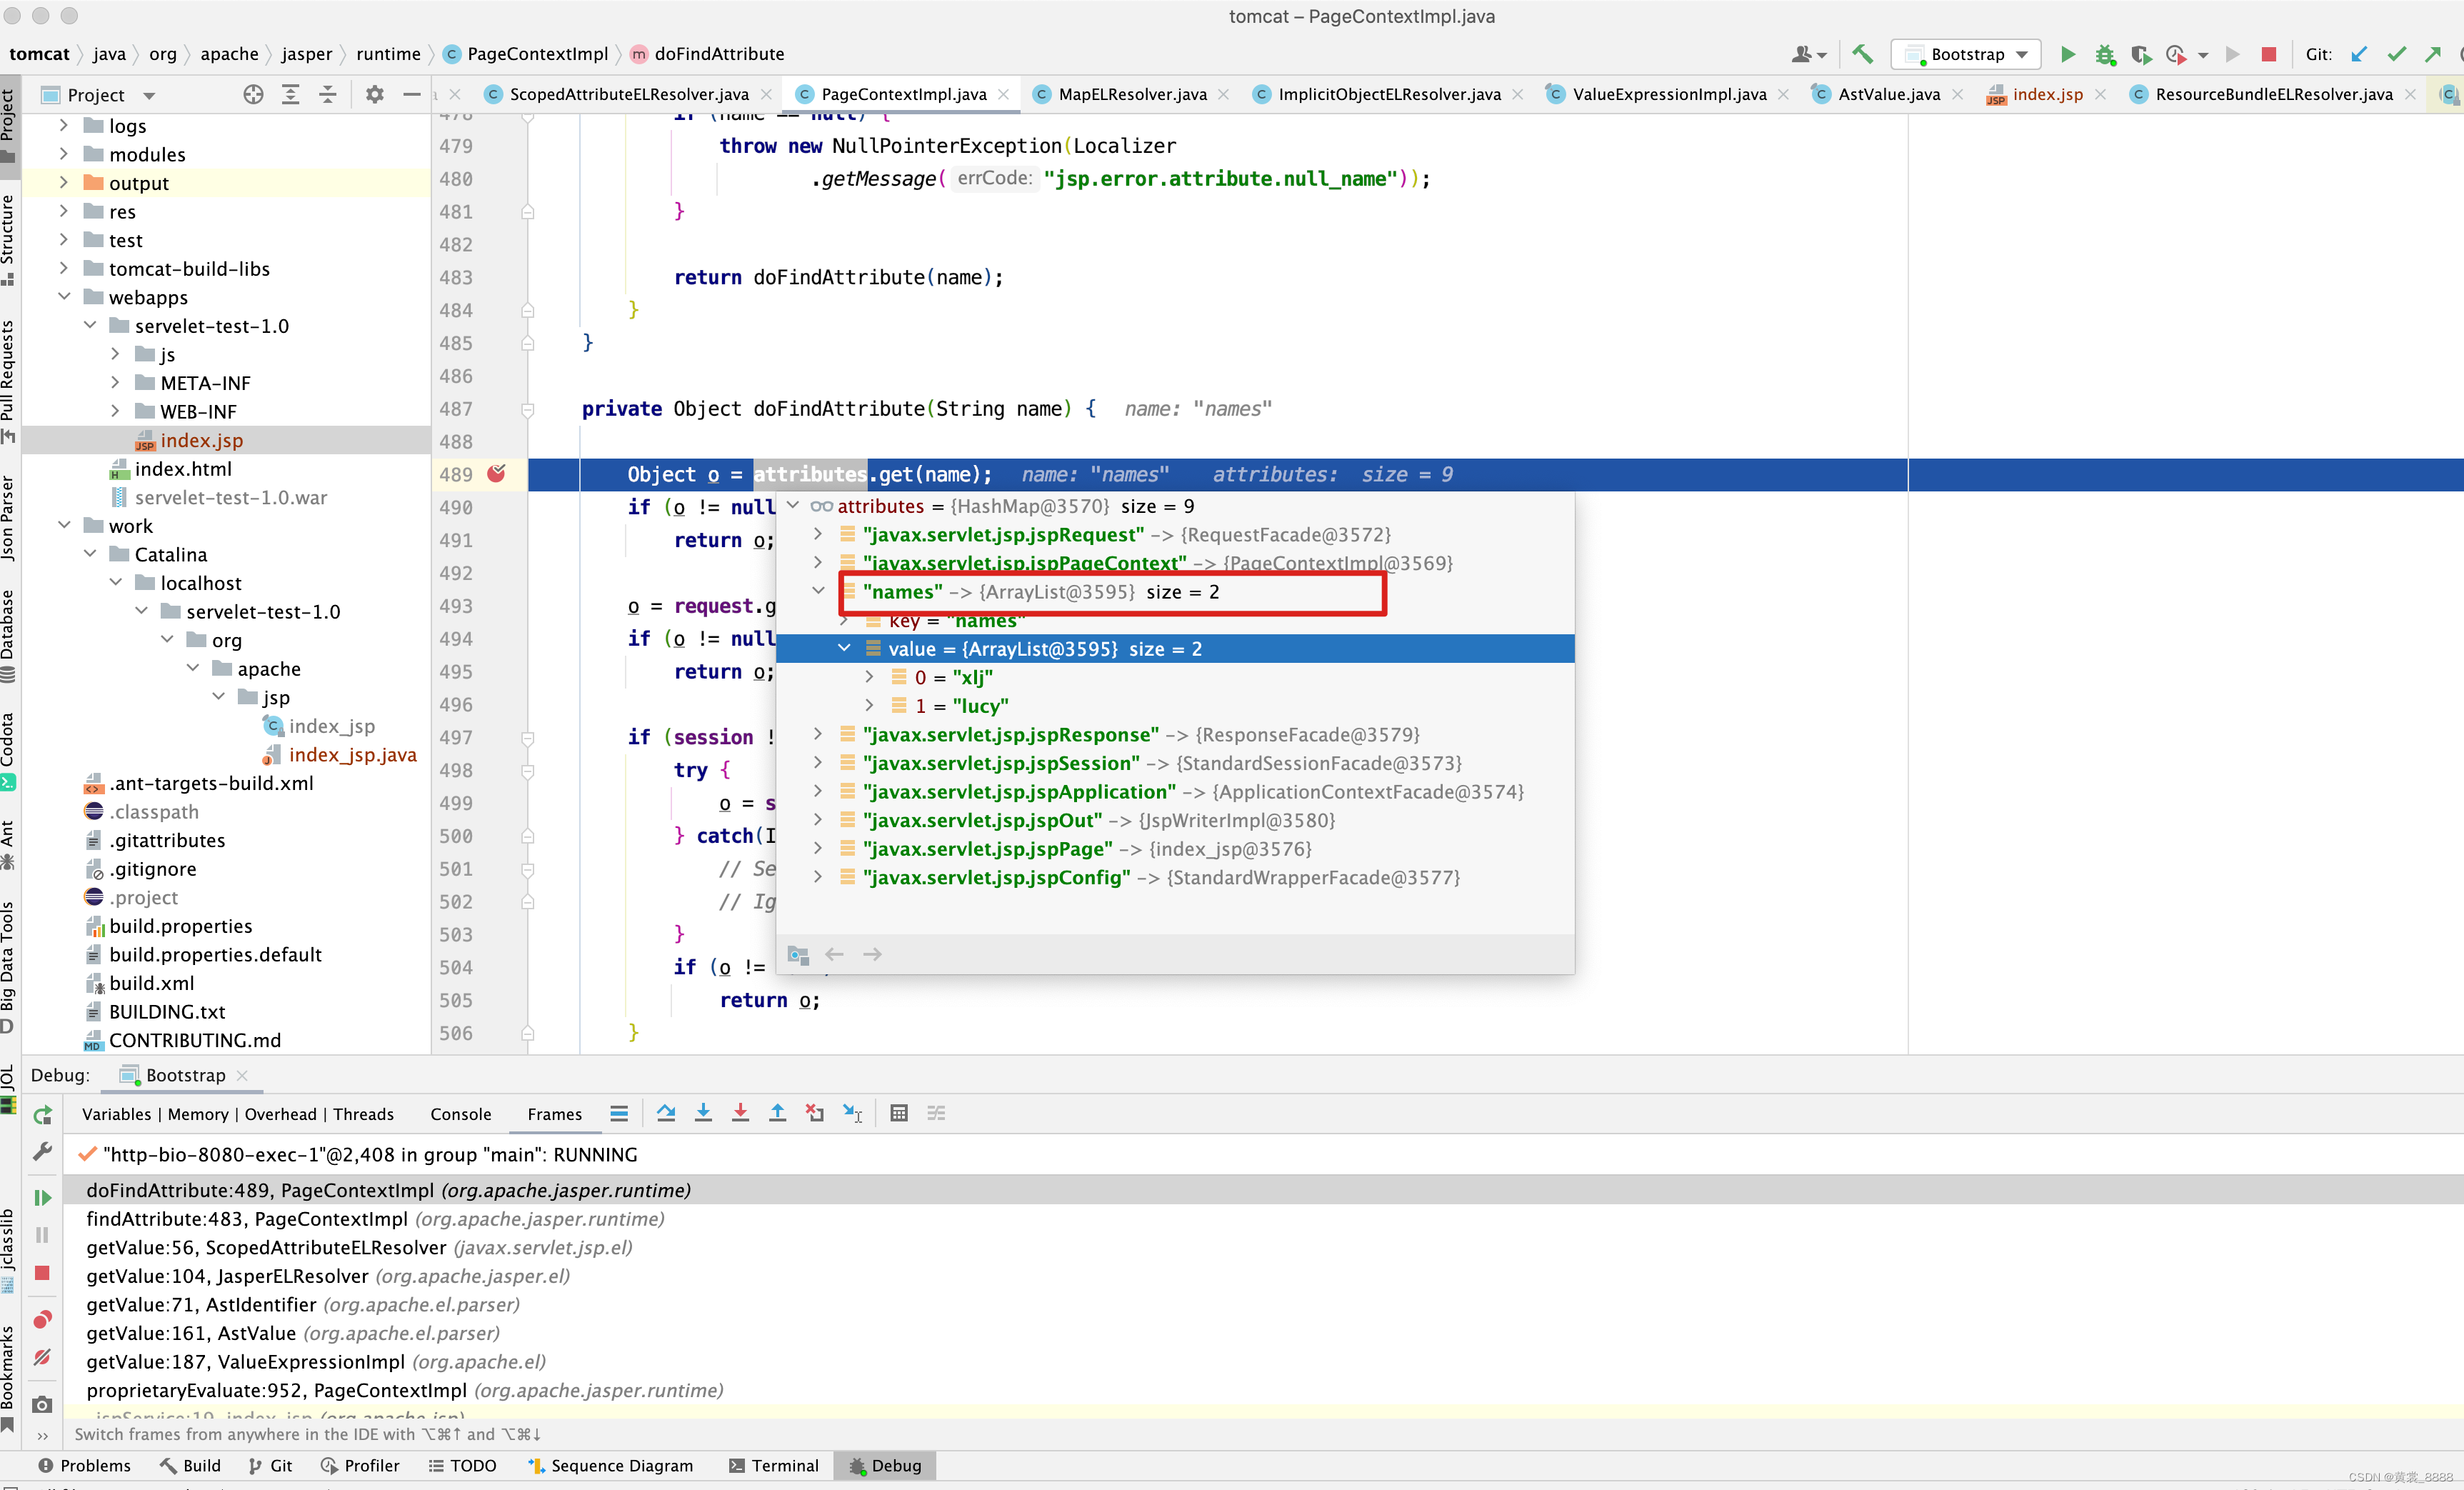
Task: Expand all in Project panel
Action: click(290, 94)
